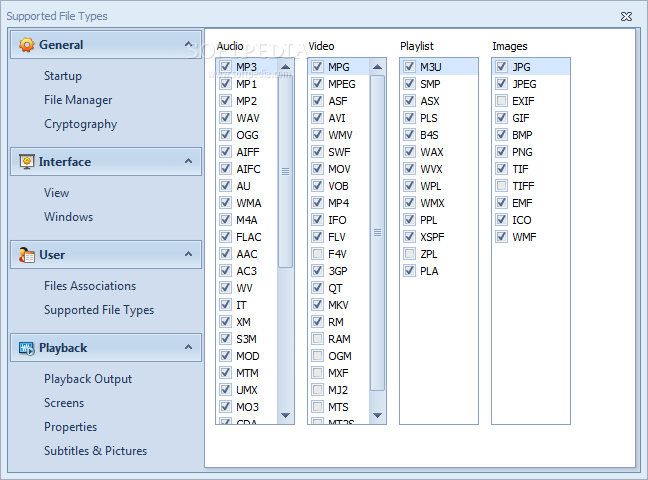Image resolution: width=648 pixels, height=480 pixels.
Task: Select the WPL row in Playlist list
Action: pyautogui.click(x=439, y=186)
